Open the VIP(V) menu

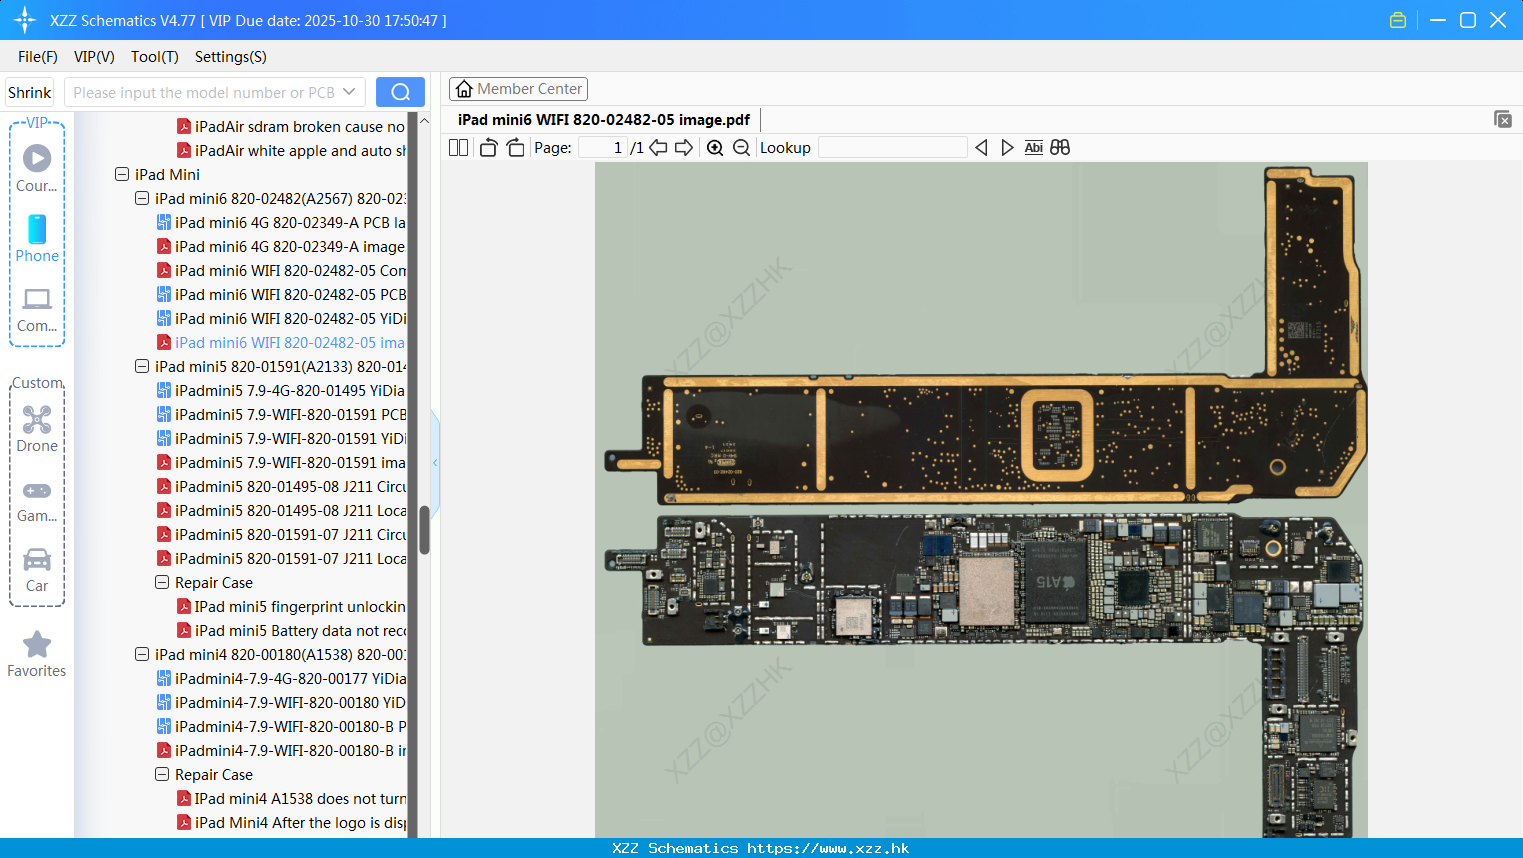pyautogui.click(x=94, y=57)
